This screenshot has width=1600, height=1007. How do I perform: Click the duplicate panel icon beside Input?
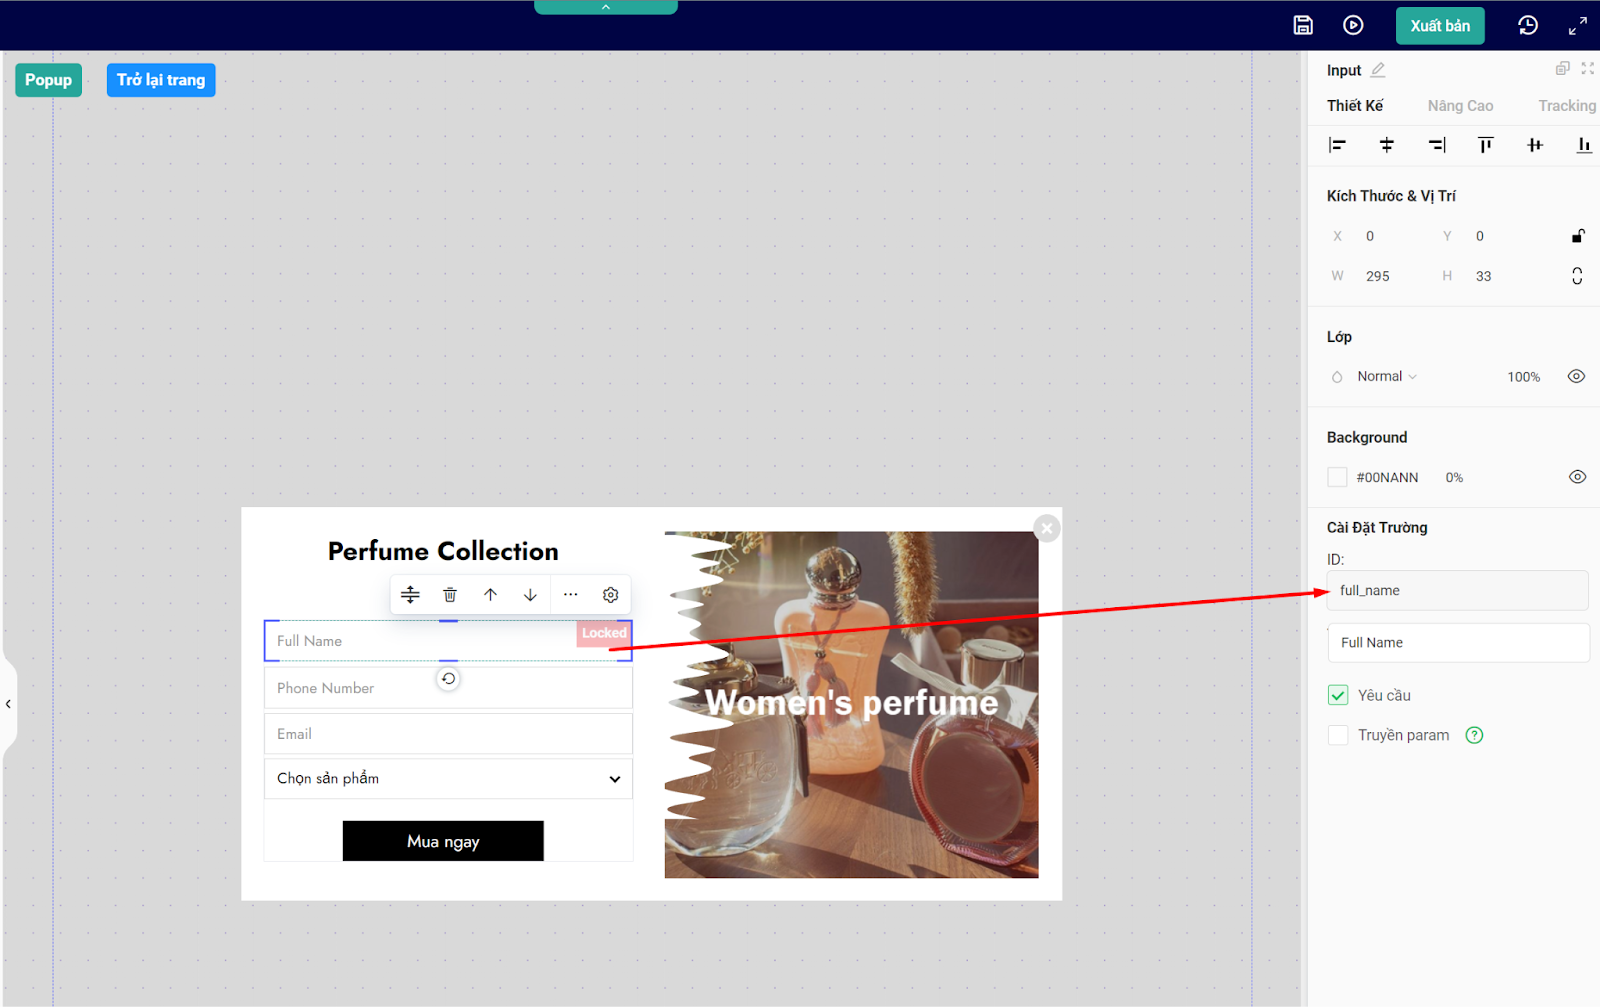(x=1562, y=68)
